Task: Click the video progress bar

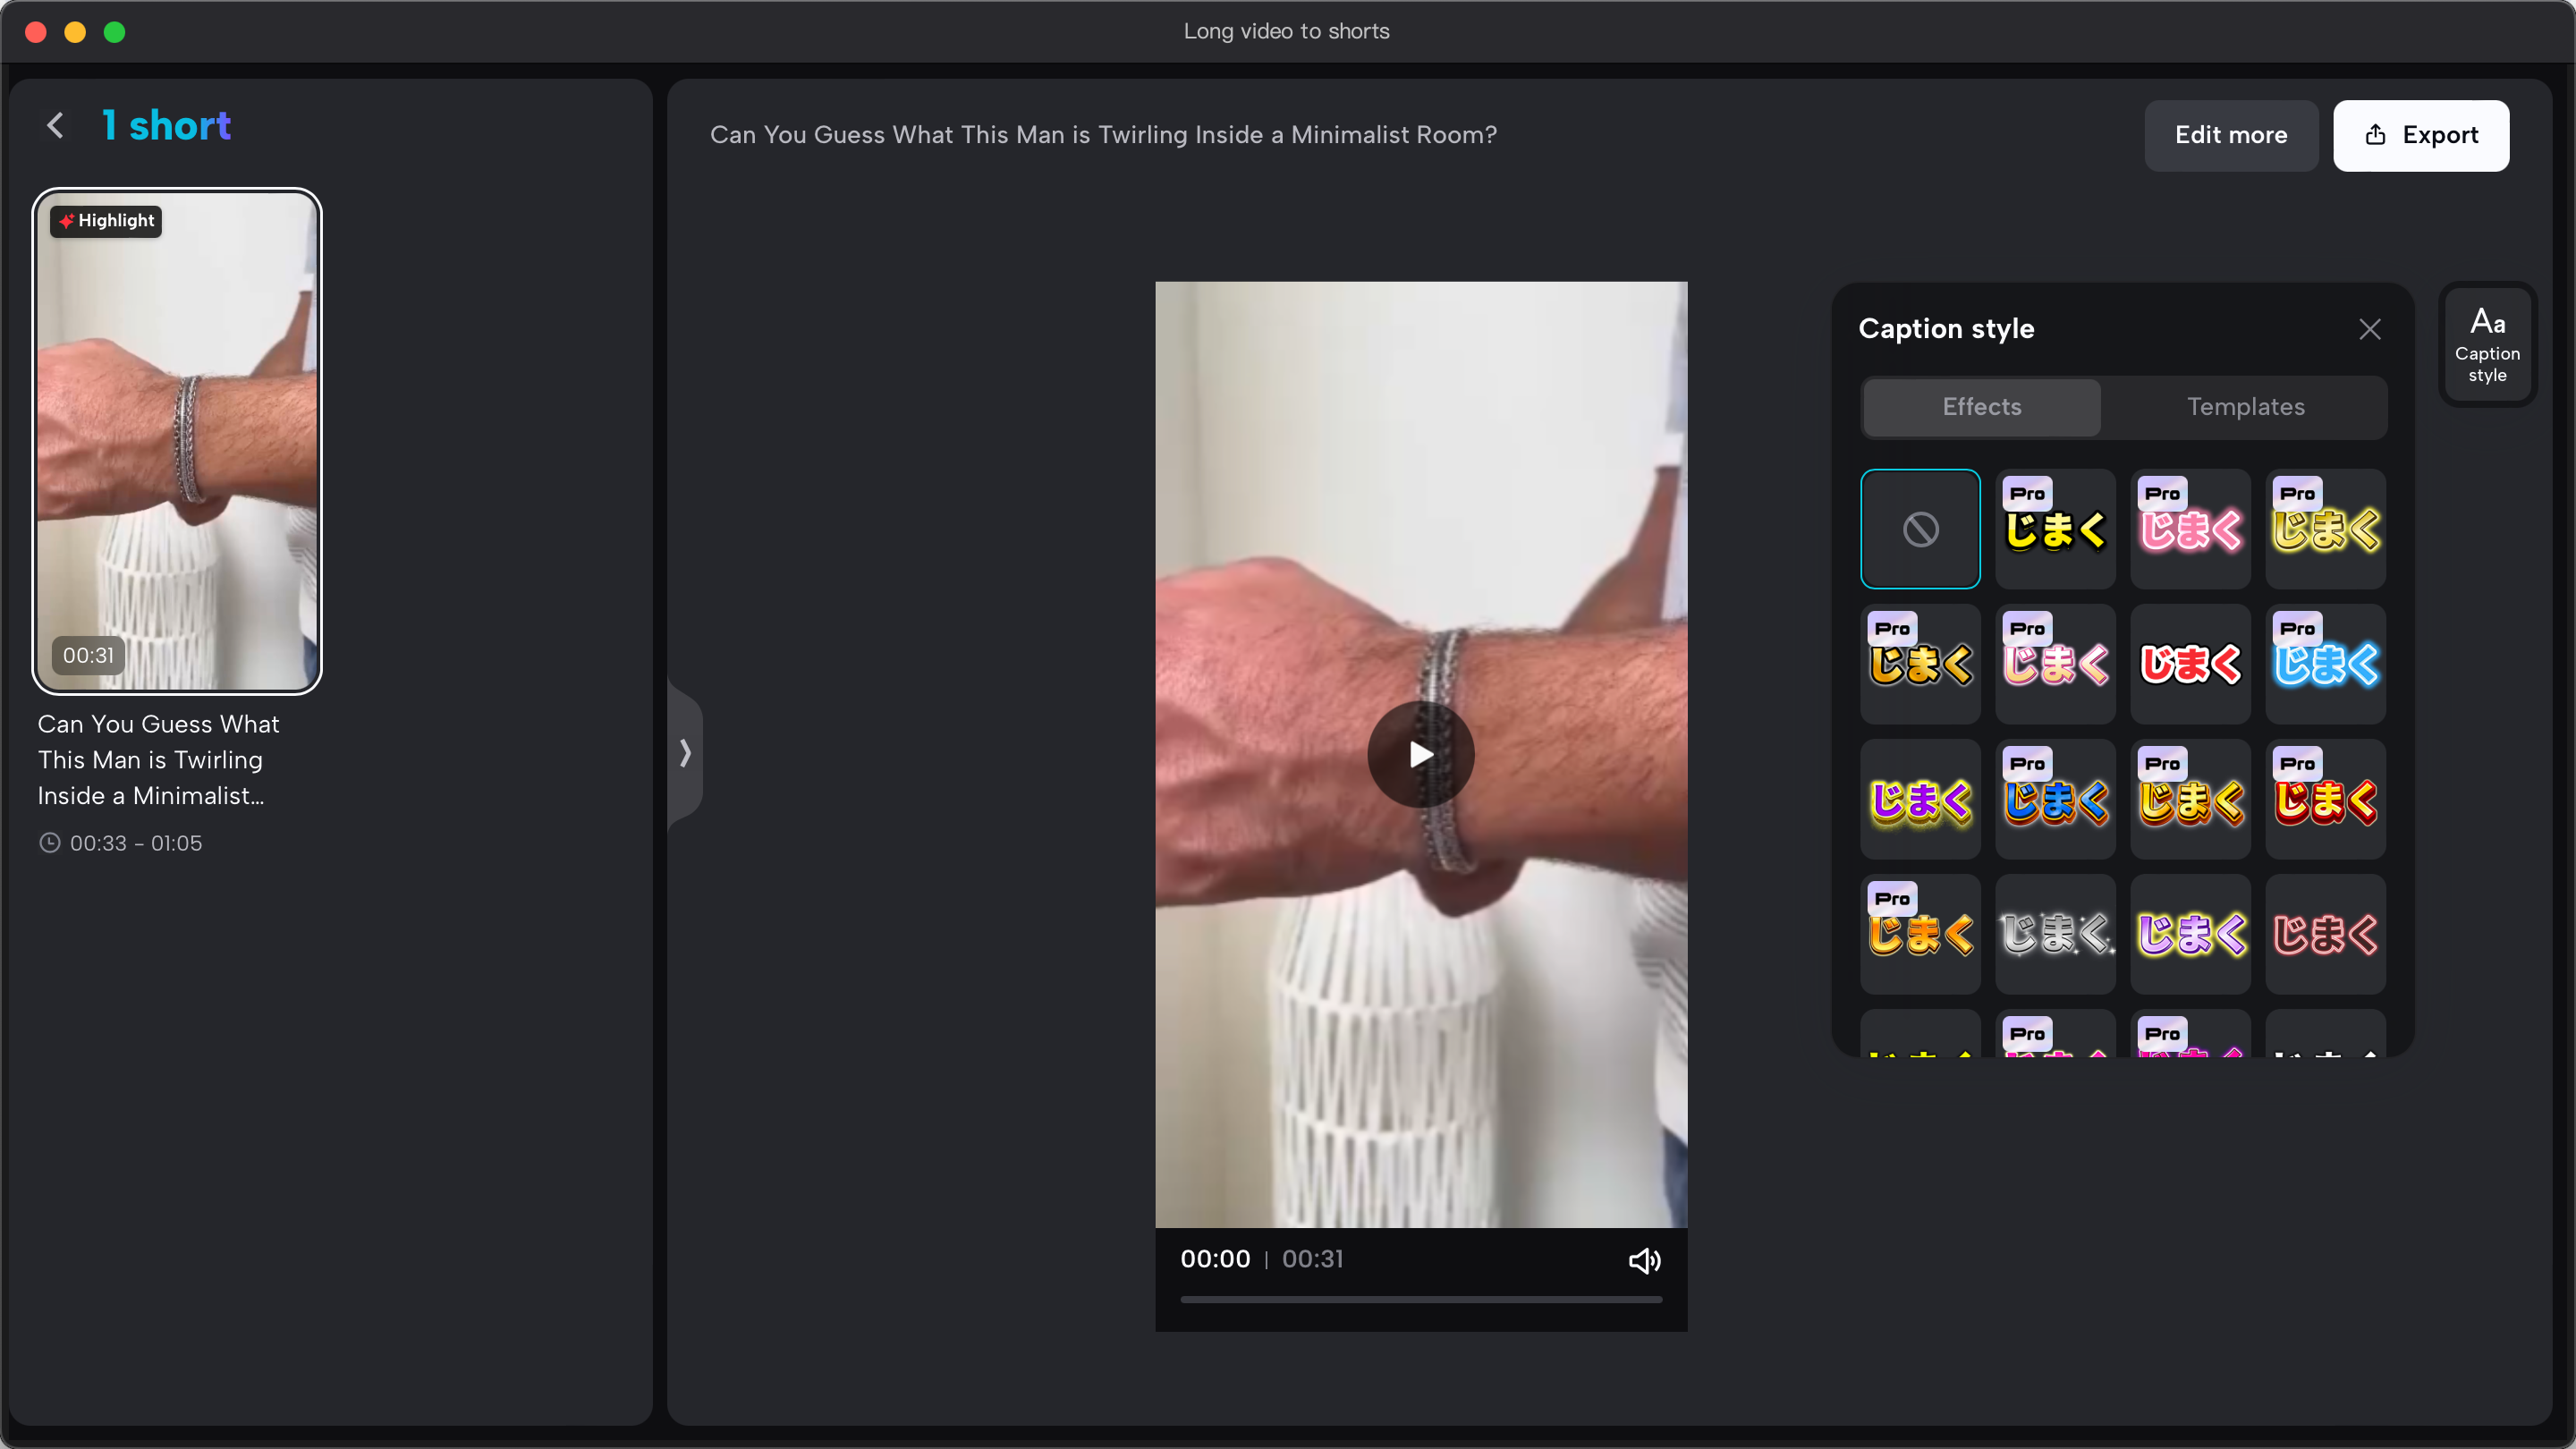Action: coord(1420,1299)
